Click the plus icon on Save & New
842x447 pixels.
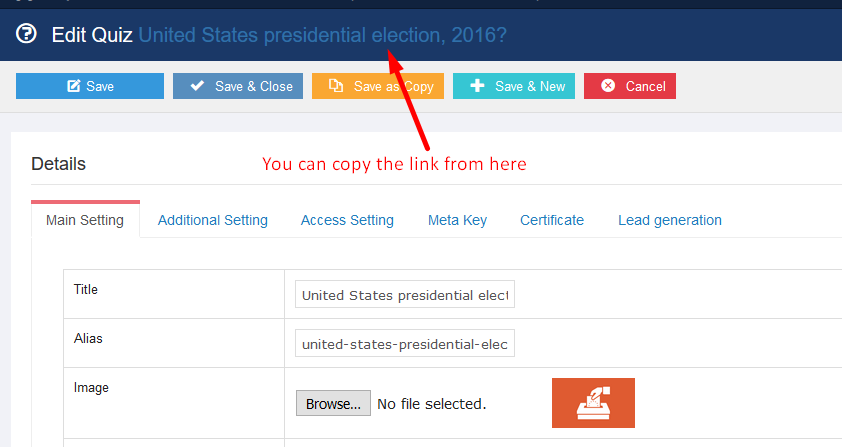tap(477, 85)
